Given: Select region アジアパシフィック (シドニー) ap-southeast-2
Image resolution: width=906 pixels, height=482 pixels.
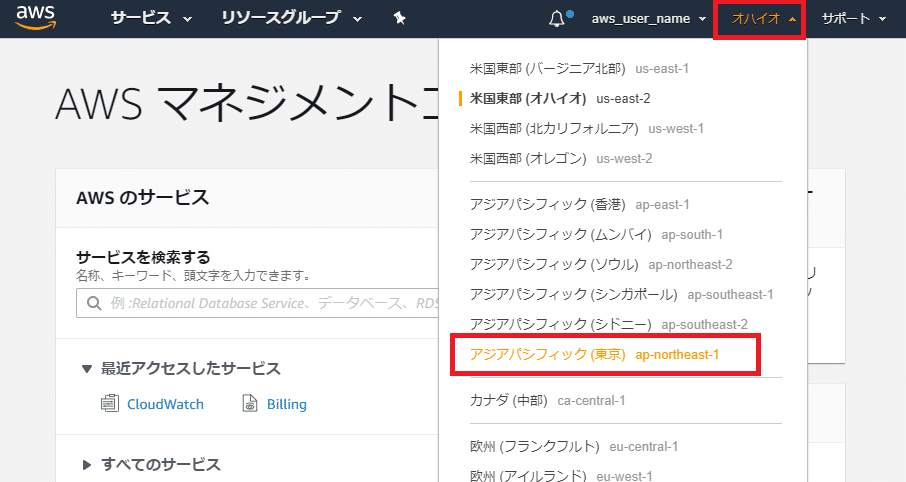Looking at the screenshot, I should click(608, 325).
